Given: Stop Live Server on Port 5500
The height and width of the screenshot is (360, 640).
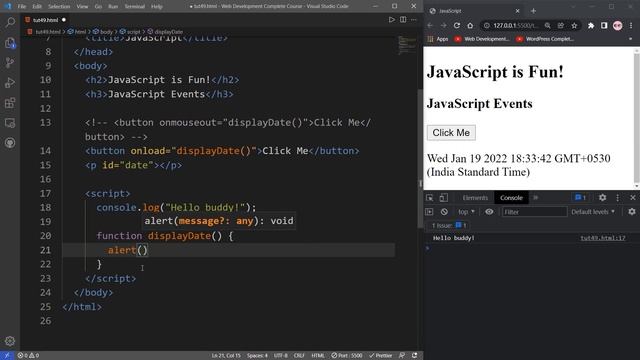Looking at the screenshot, I should click(347, 356).
